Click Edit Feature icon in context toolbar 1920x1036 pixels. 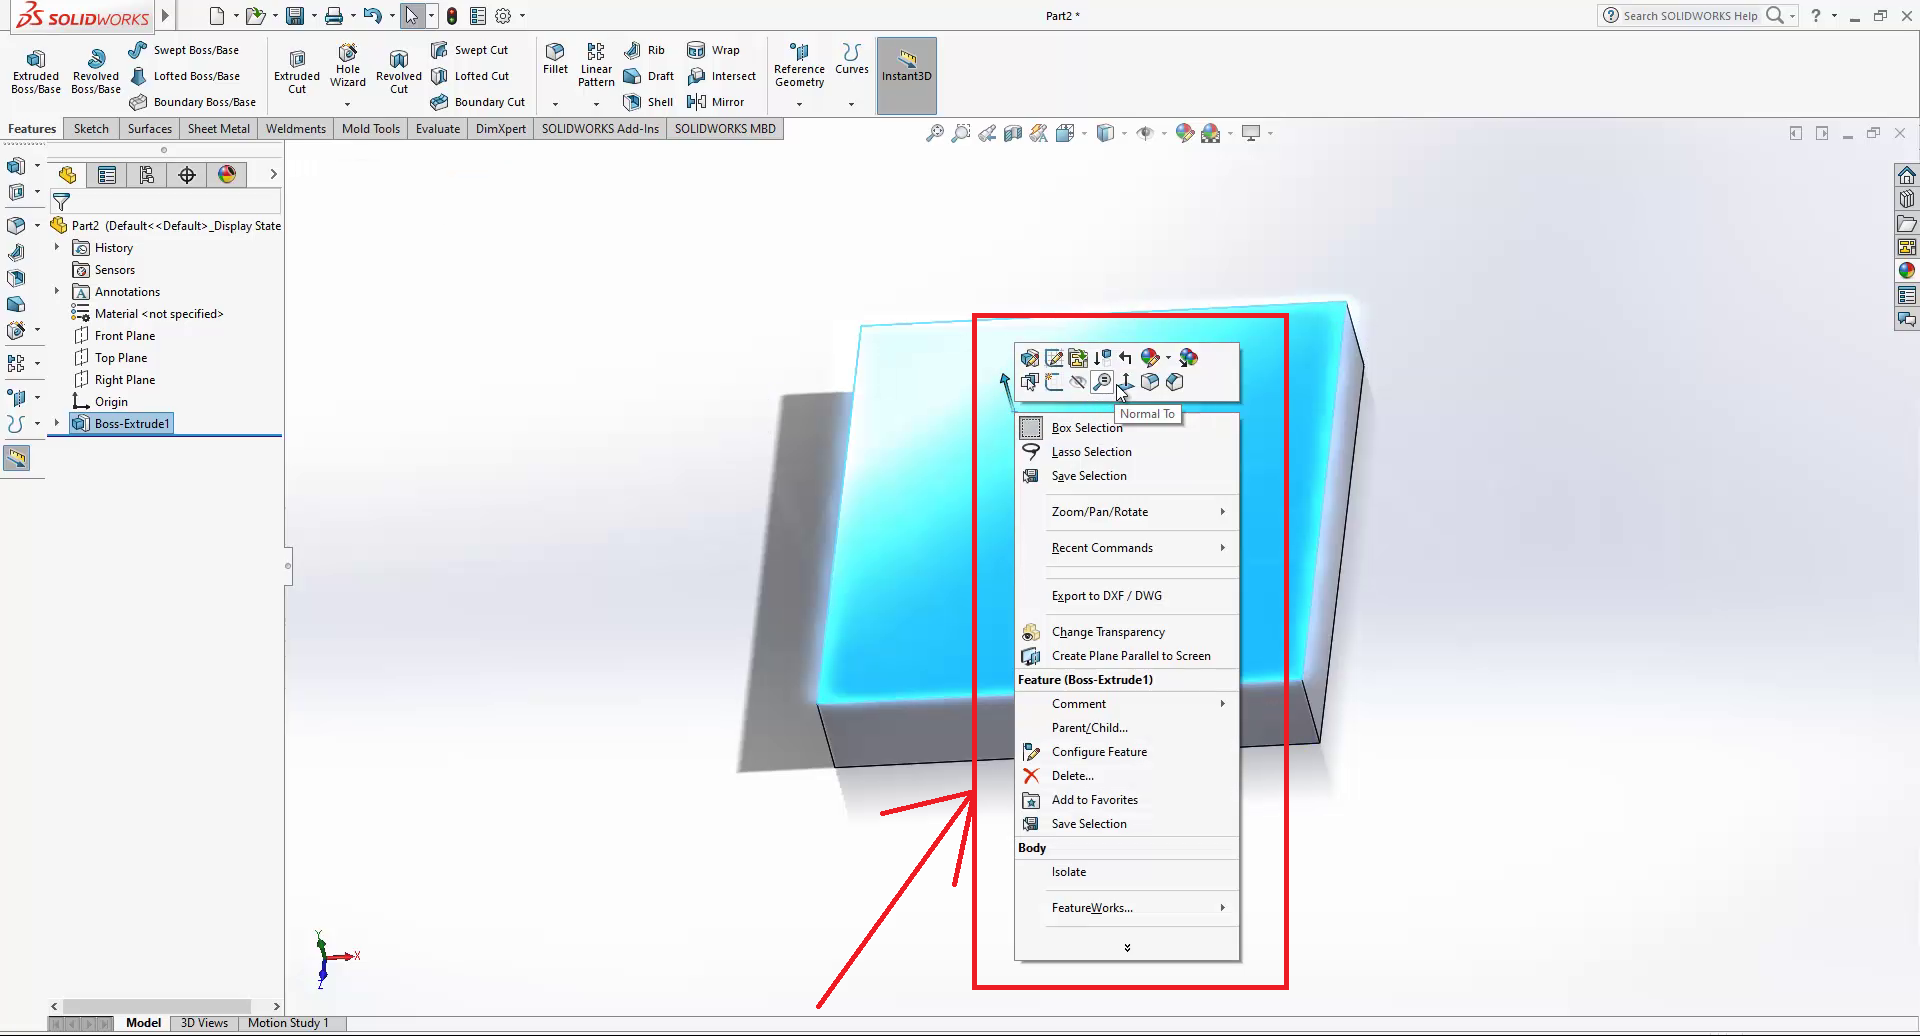1030,358
